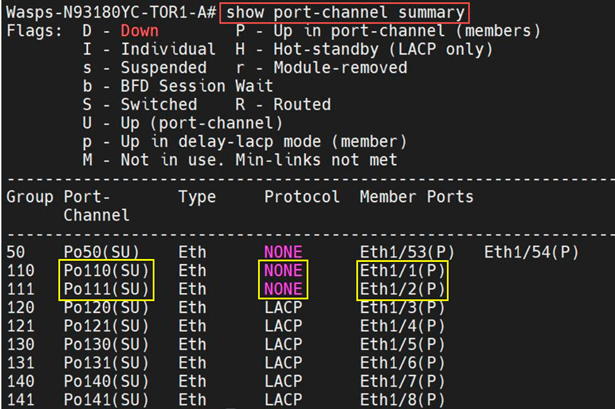Click the "show port-channel summary" command text

(x=345, y=13)
